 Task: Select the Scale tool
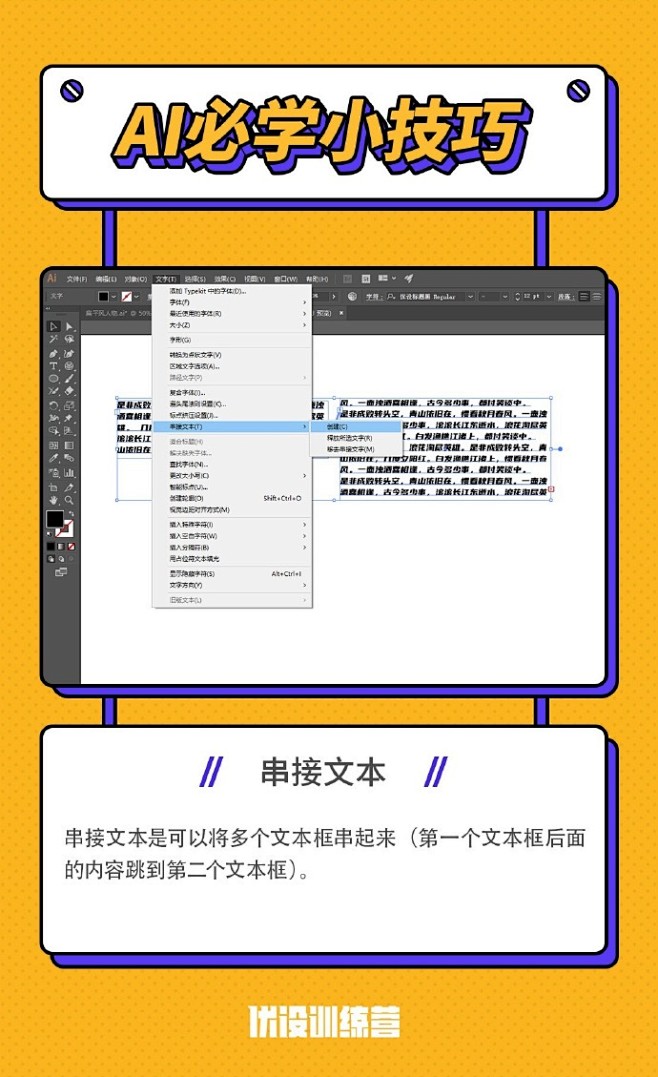(69, 406)
